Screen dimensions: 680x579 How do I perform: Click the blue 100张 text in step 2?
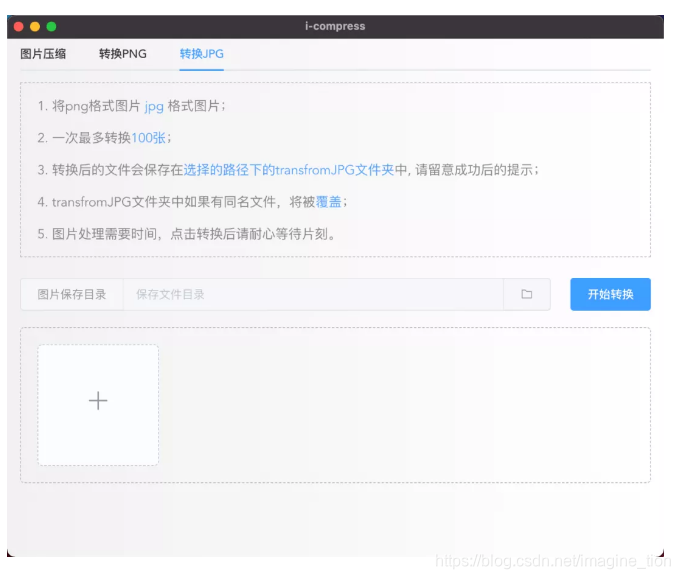point(148,138)
